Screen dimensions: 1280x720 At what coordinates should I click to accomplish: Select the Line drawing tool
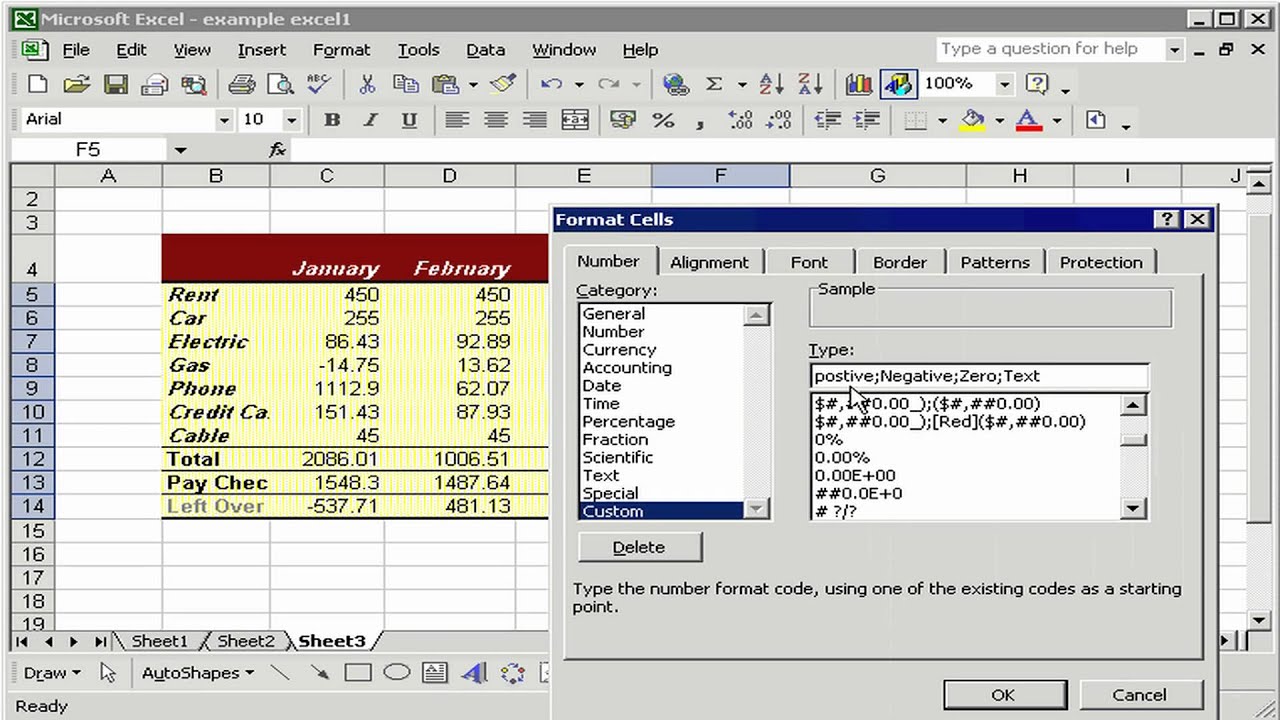(x=281, y=673)
